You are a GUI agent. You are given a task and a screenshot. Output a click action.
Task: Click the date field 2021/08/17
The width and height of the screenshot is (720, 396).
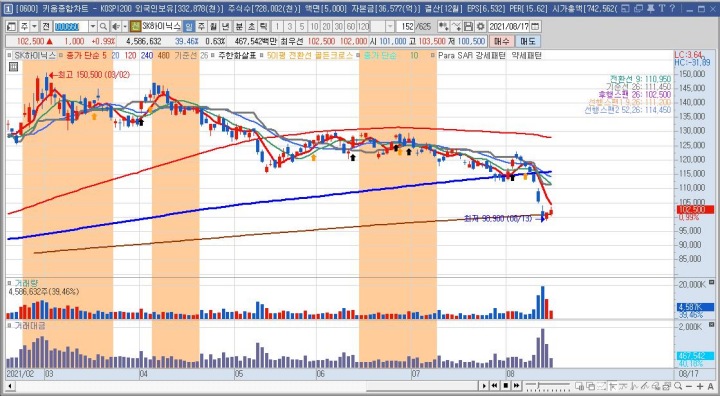tap(508, 27)
